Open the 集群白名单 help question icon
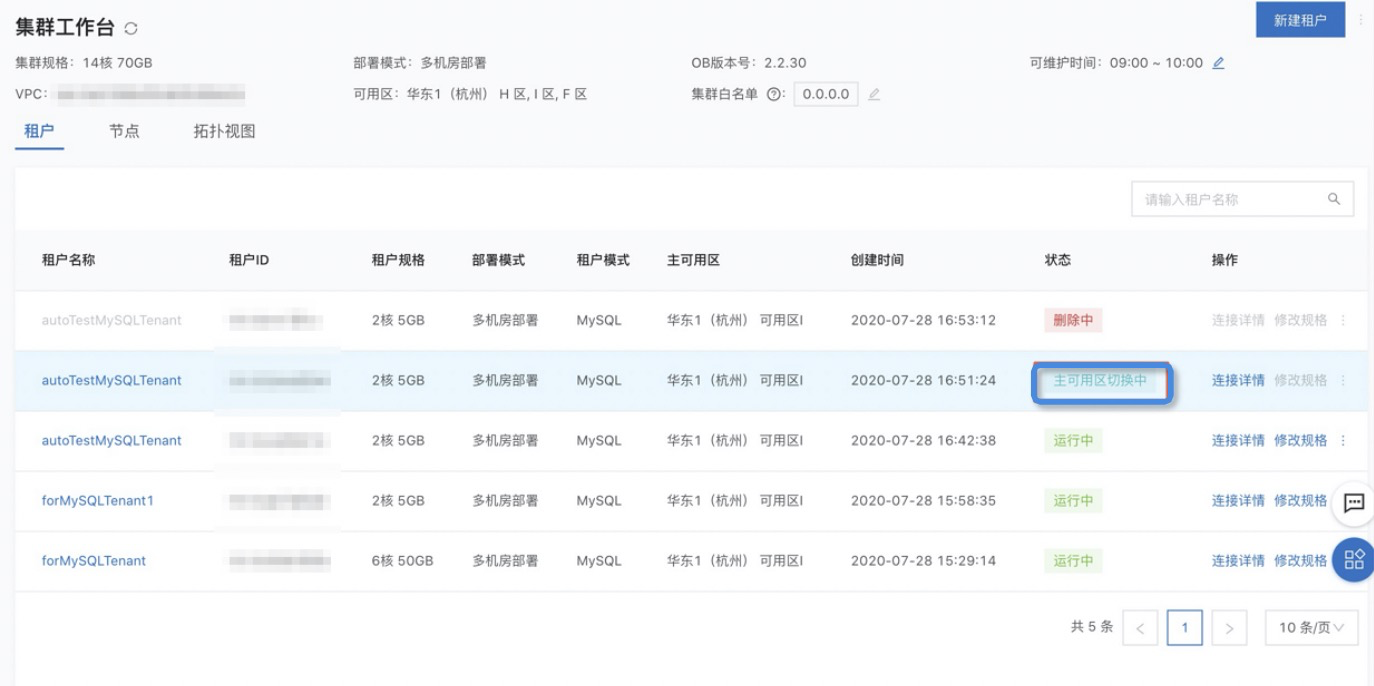1374x686 pixels. 773,95
